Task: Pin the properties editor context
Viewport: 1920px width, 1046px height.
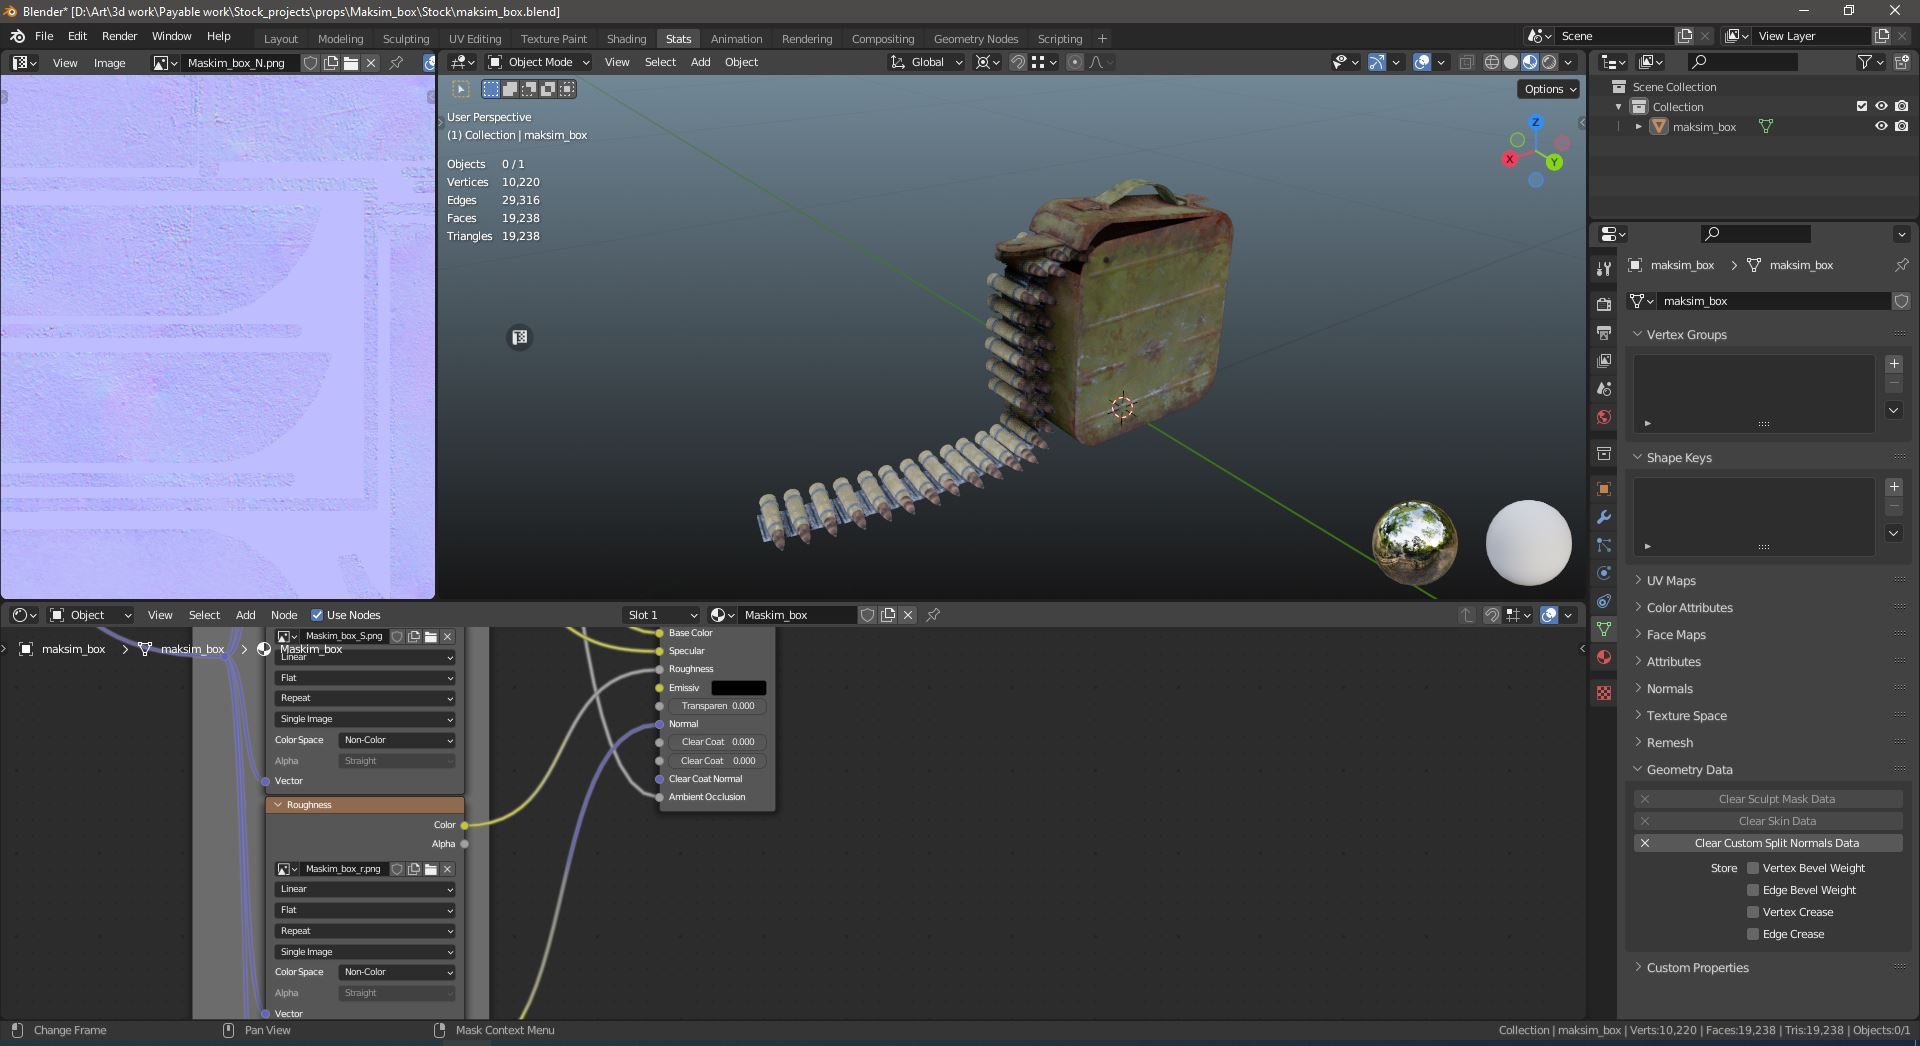Action: (1901, 265)
